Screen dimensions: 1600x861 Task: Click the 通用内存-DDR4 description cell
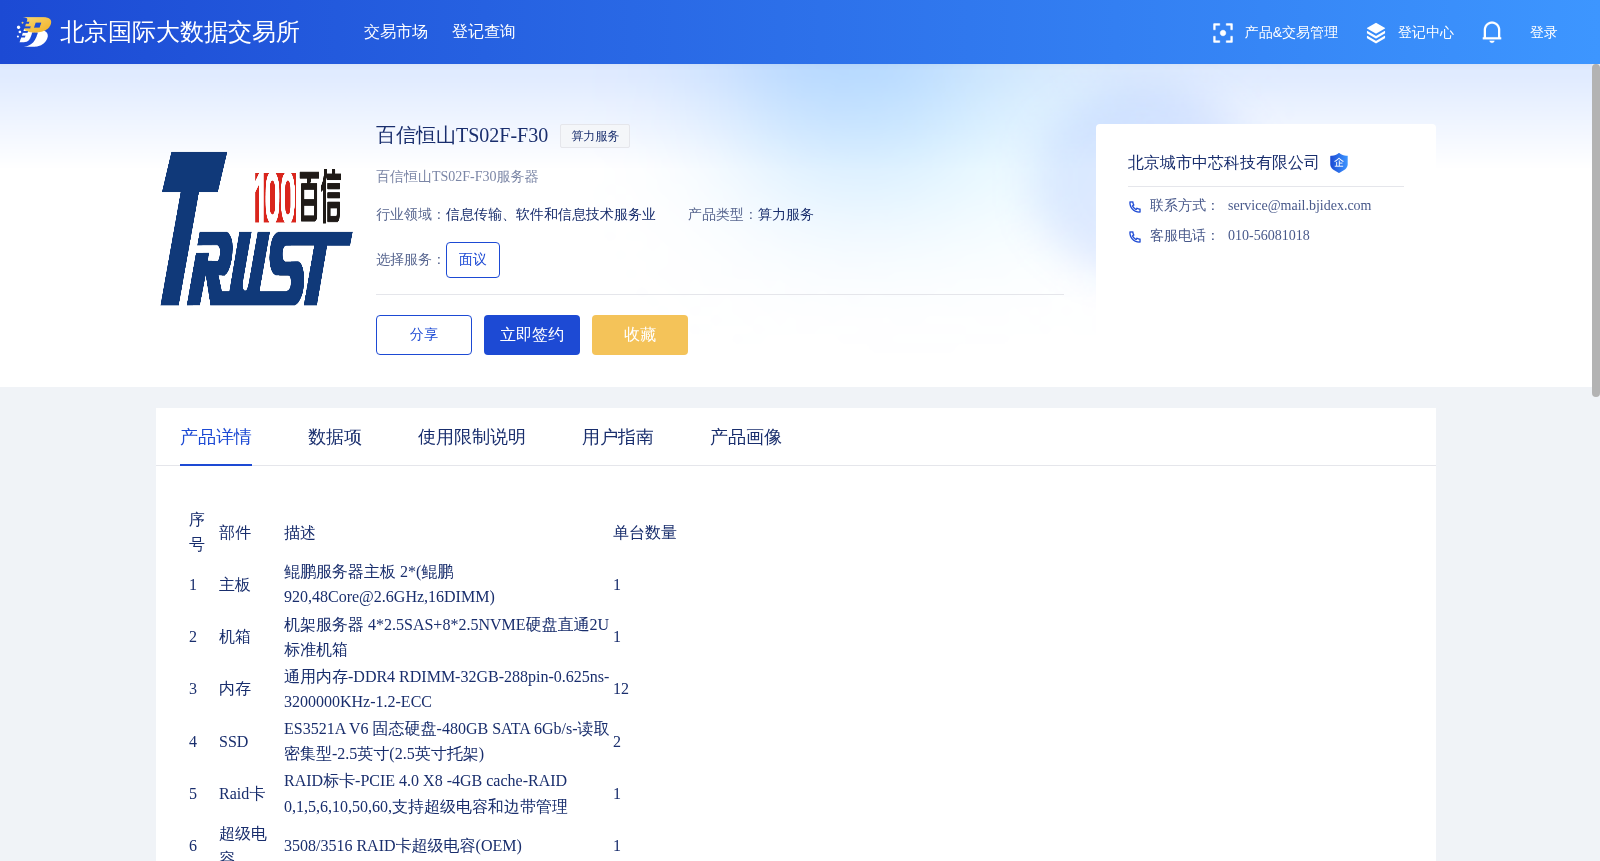click(446, 689)
